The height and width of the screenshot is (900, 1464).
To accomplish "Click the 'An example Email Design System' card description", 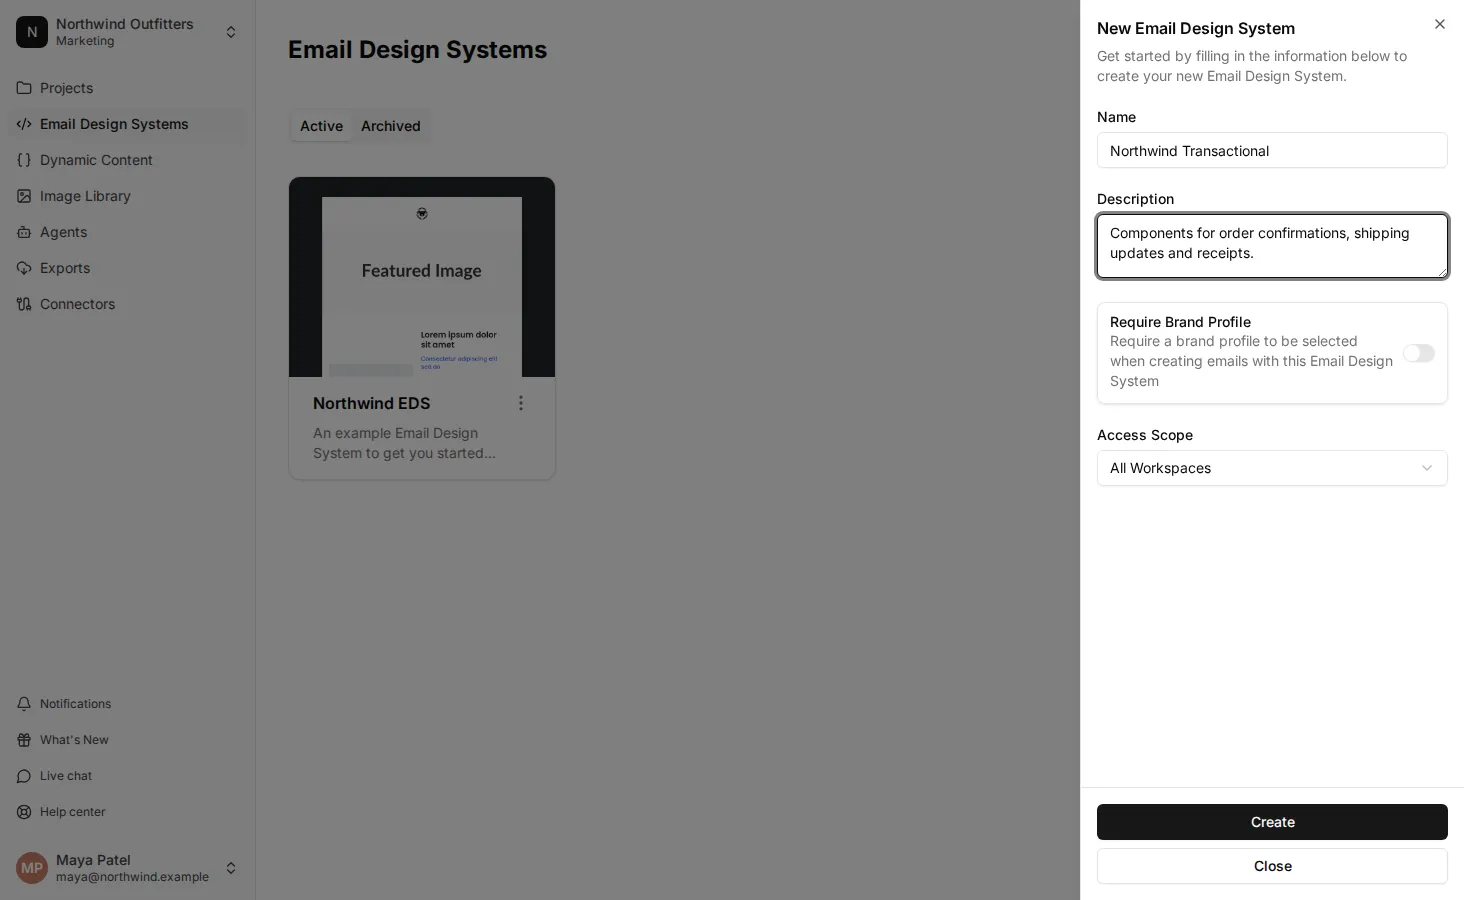I will pyautogui.click(x=405, y=443).
